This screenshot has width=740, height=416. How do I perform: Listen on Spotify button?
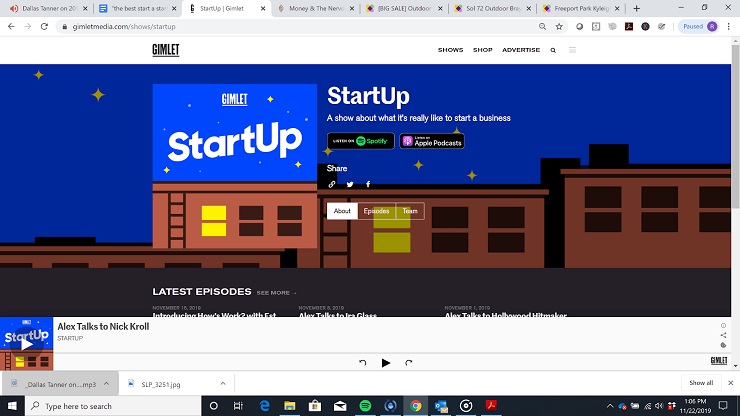pos(361,141)
